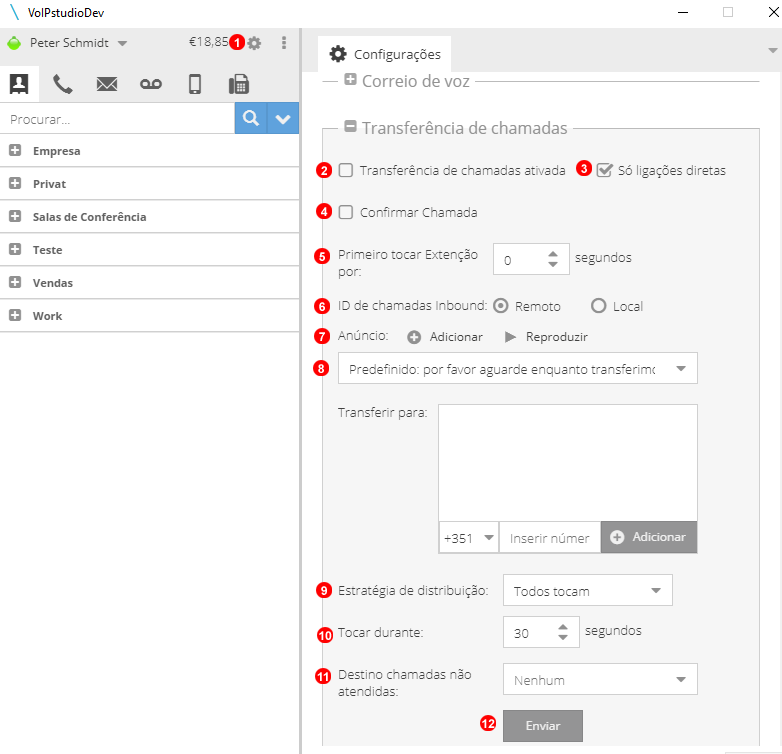Click the green online status indicator
The height and width of the screenshot is (754, 782).
click(14, 43)
